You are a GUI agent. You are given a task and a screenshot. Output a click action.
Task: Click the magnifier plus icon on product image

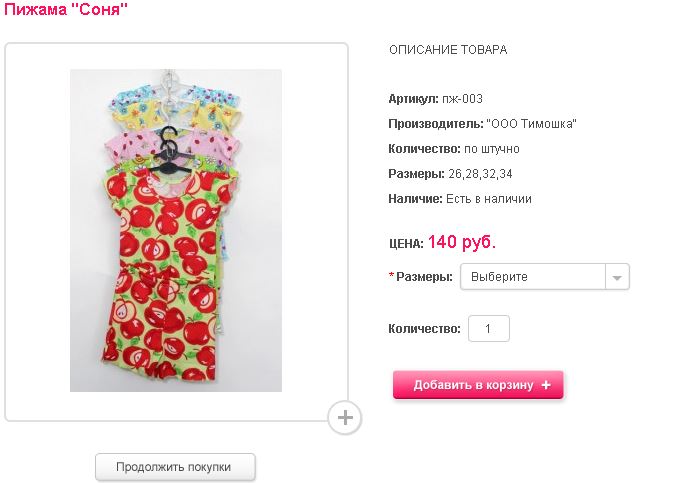[344, 418]
